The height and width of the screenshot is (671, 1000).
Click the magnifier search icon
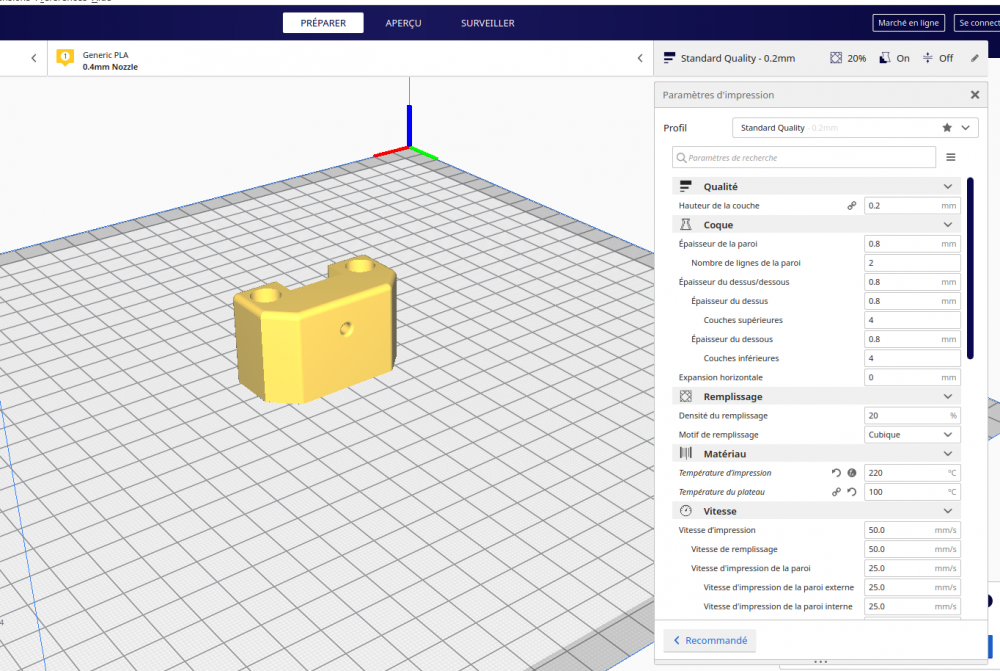point(681,158)
